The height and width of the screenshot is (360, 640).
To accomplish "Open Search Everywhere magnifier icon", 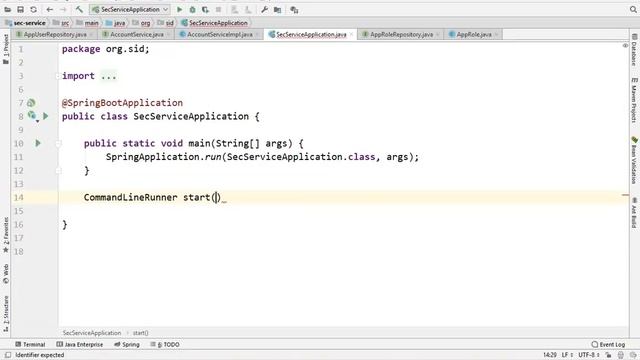I will pos(633,9).
